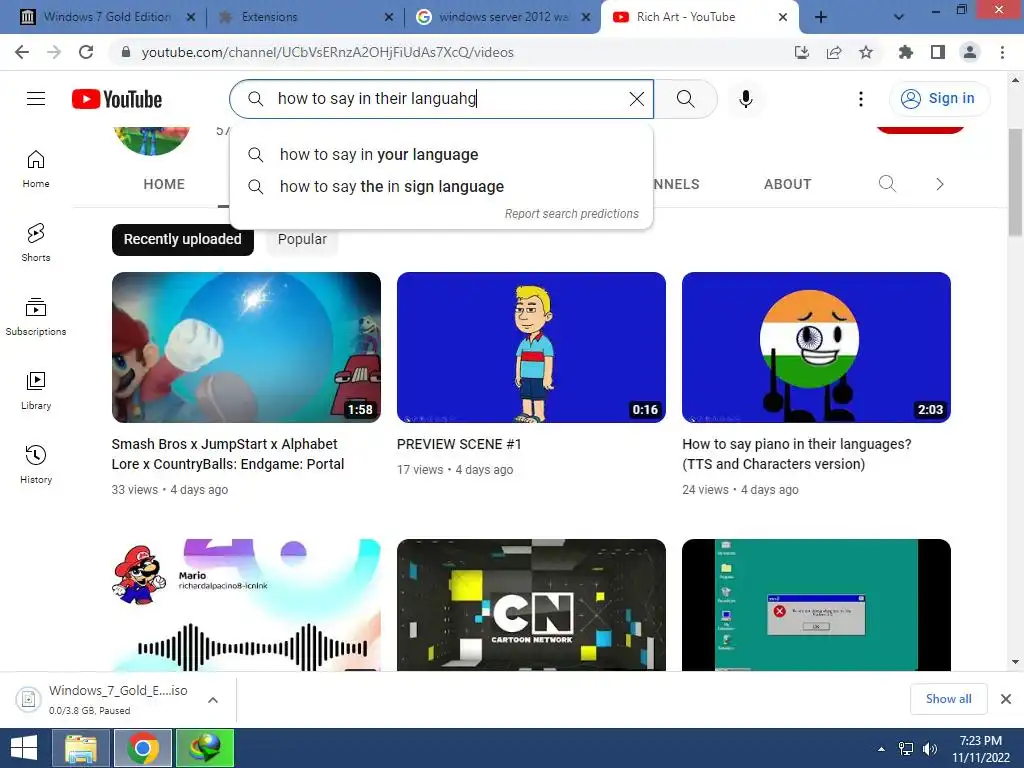Screen dimensions: 1024x768
Task: Open PREVIEW SCENE #1 video title
Action: [x=459, y=444]
